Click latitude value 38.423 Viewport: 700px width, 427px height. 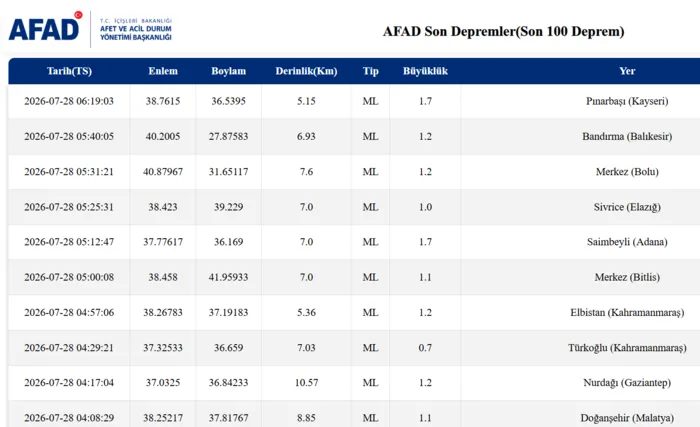tap(163, 207)
